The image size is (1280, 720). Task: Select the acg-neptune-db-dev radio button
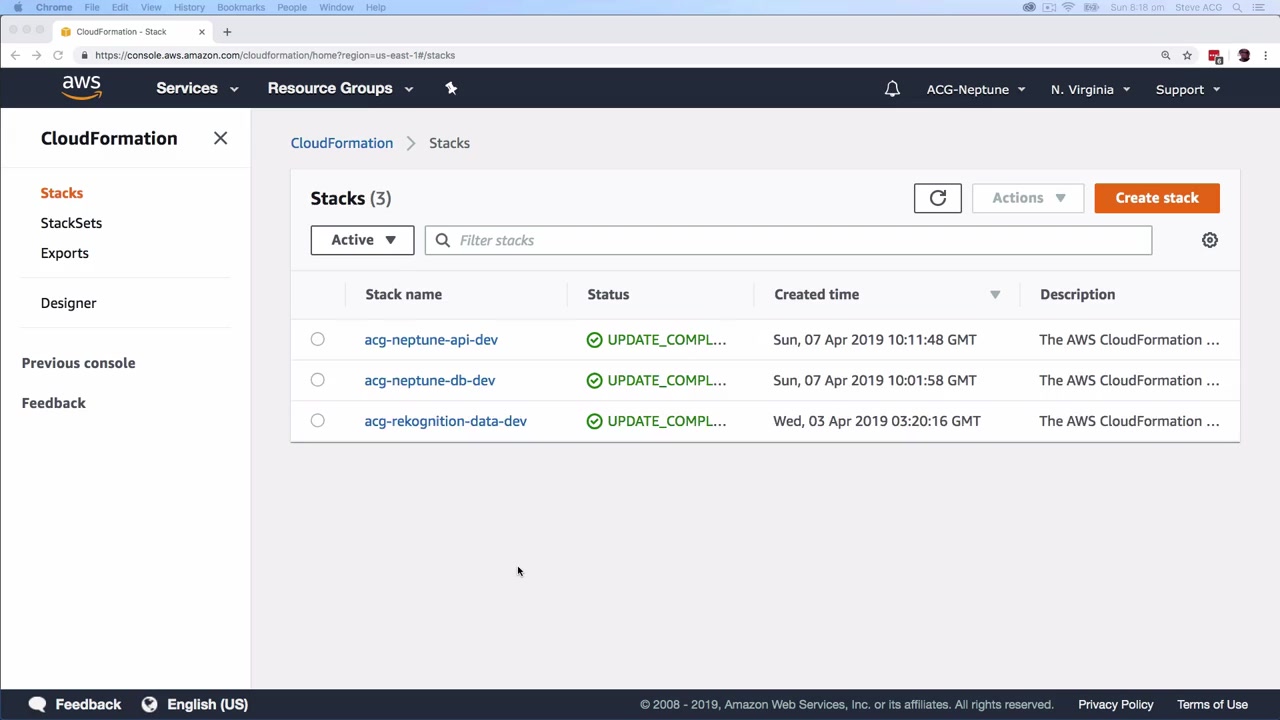coord(317,380)
